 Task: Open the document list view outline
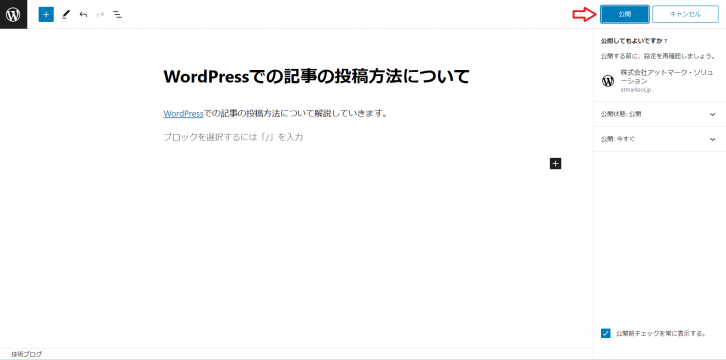pos(118,14)
